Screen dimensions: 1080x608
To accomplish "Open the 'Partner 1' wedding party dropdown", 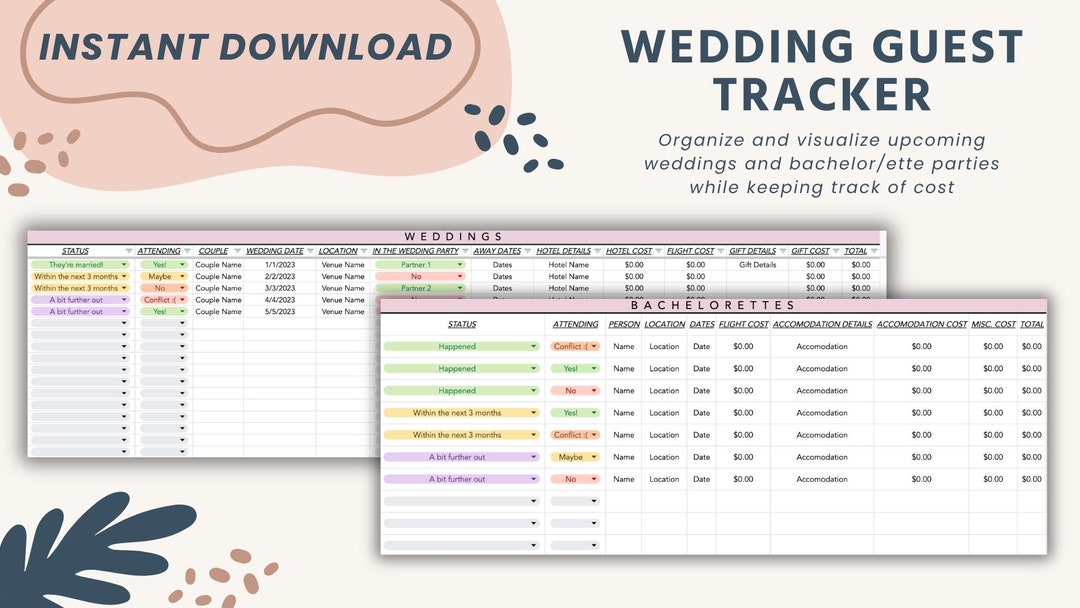I will click(460, 262).
